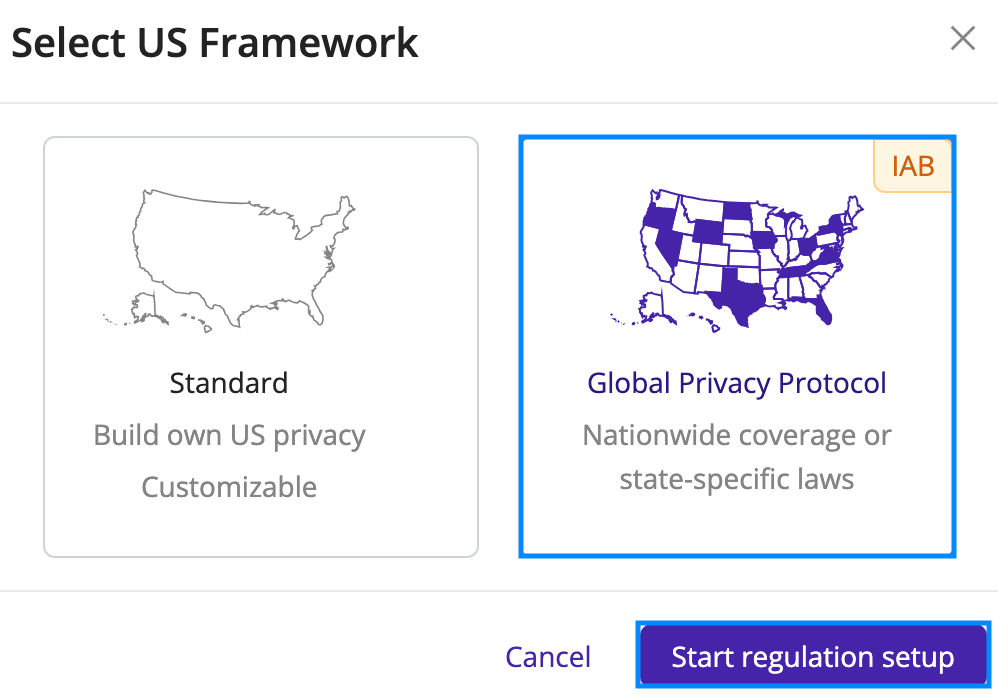The height and width of the screenshot is (698, 998).
Task: Start regulation setup
Action: pos(813,655)
